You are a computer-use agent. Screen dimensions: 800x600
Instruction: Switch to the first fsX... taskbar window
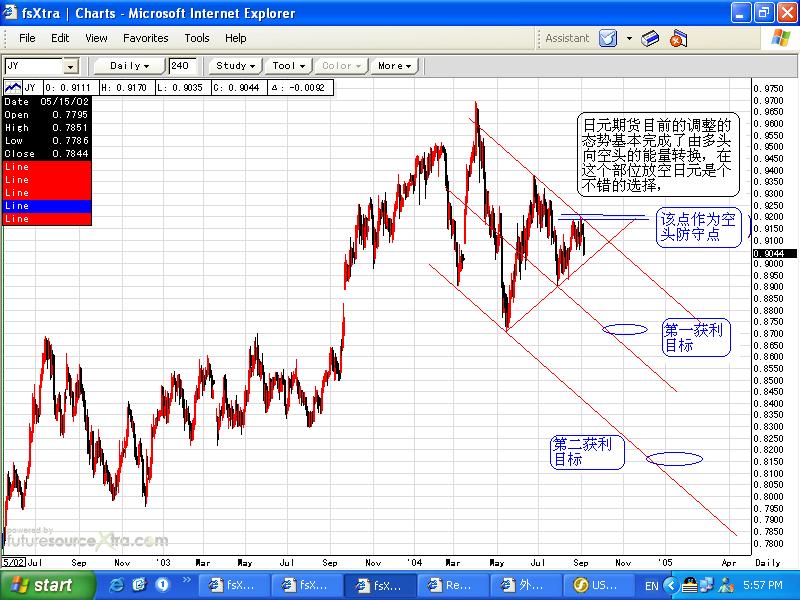tap(233, 585)
